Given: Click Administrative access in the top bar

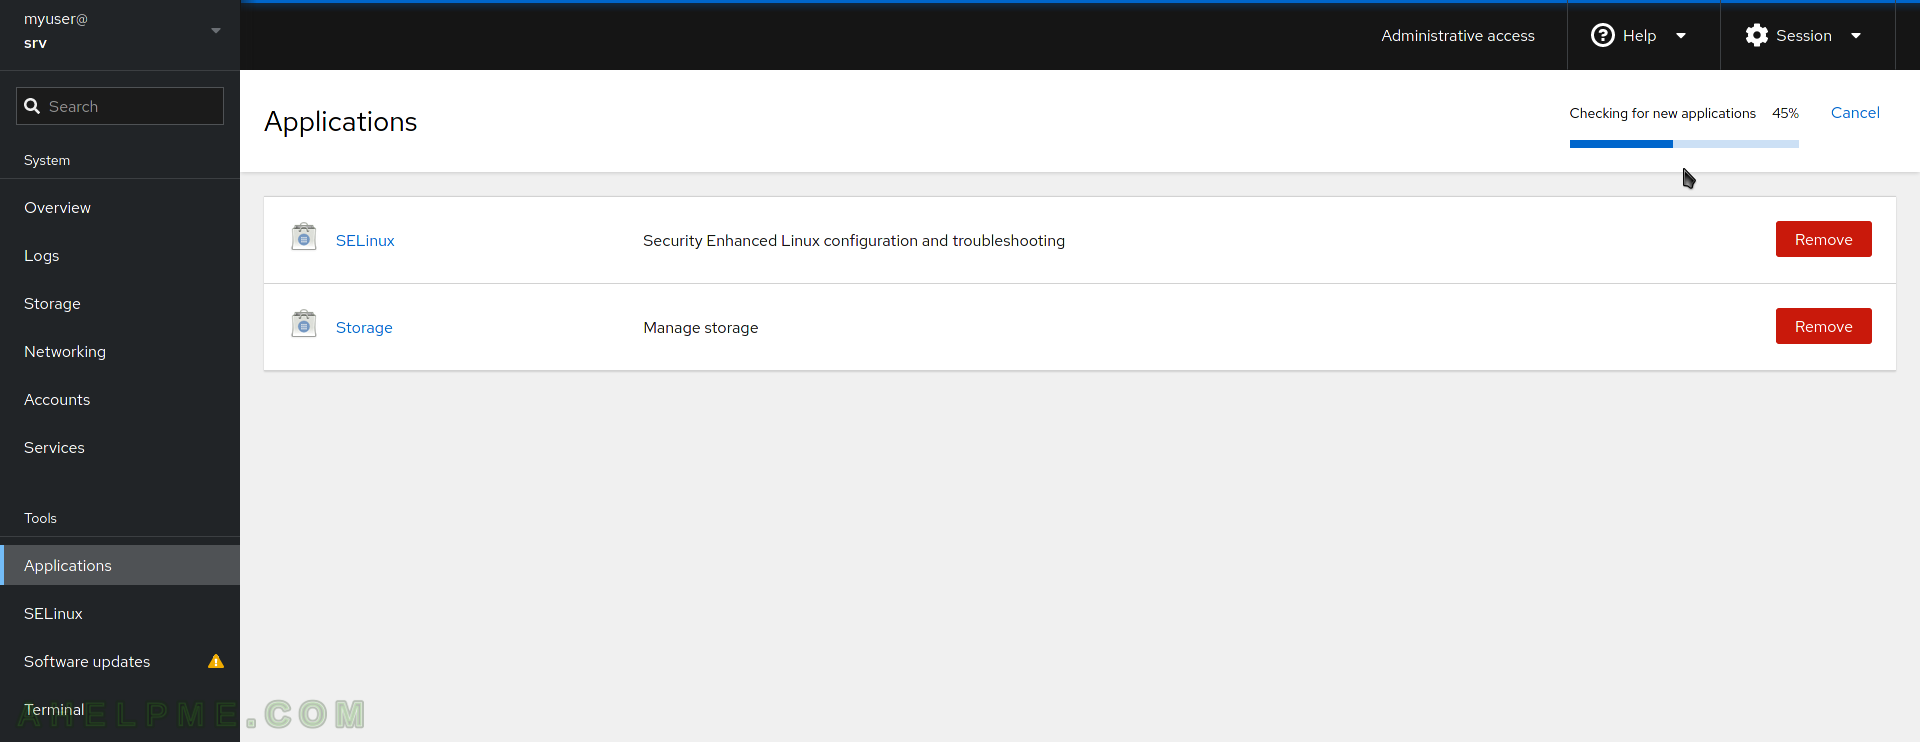Looking at the screenshot, I should pyautogui.click(x=1458, y=35).
